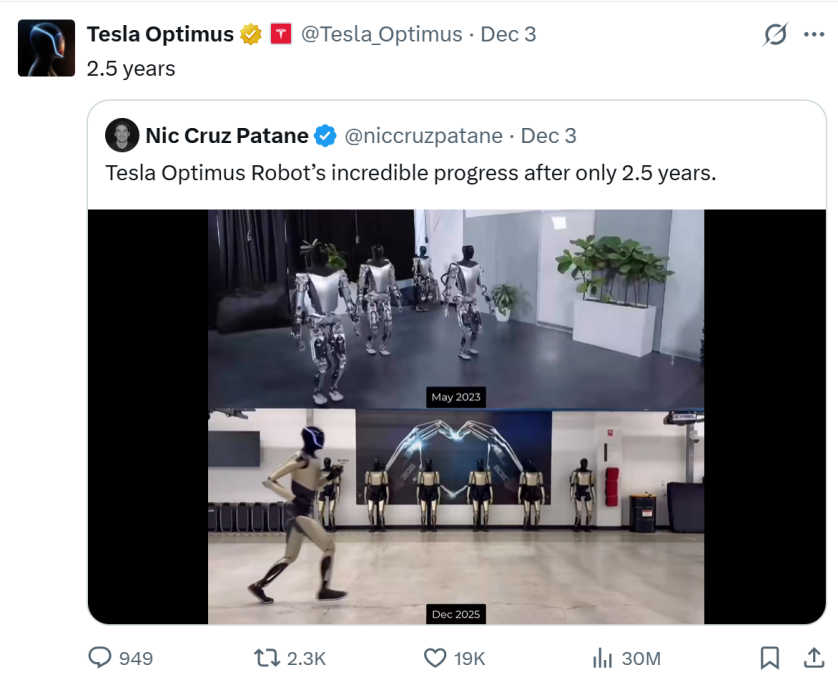Click Tesla Optimus gold verified badge
Screen dimensions: 838x685
(x=251, y=34)
